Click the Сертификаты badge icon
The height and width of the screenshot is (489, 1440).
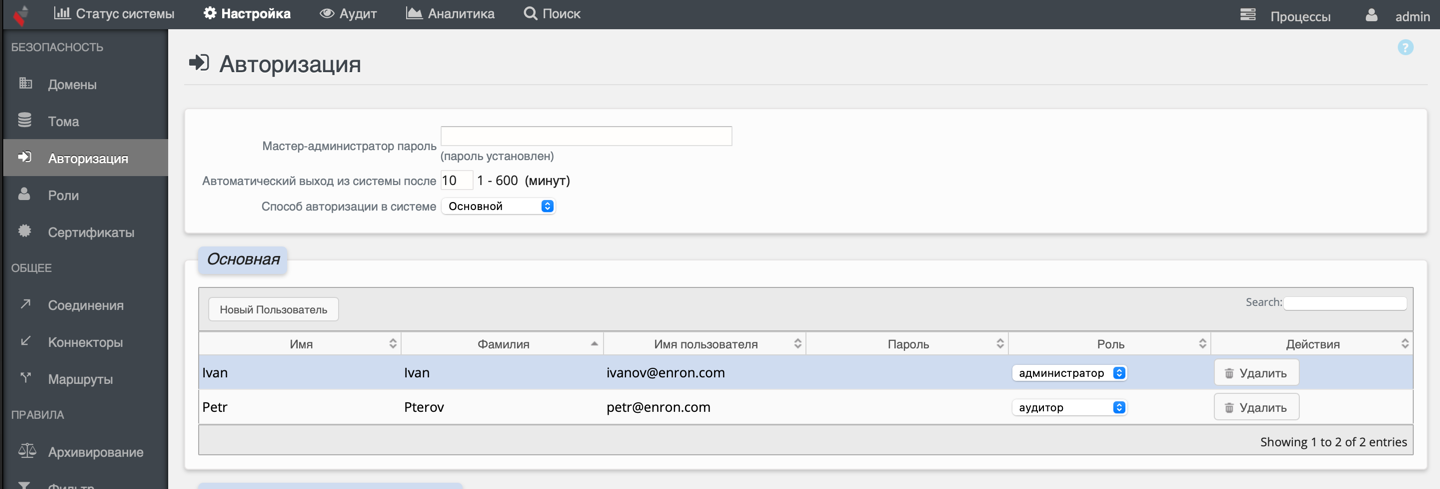pos(26,232)
